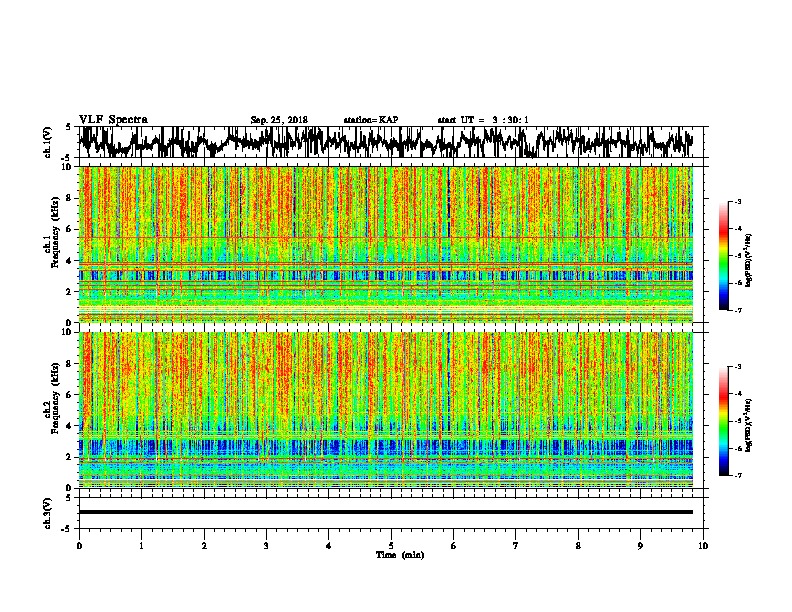Click the "-7" label on ch.2 colorbar
Viewport: 792px width, 612px height.
click(737, 475)
